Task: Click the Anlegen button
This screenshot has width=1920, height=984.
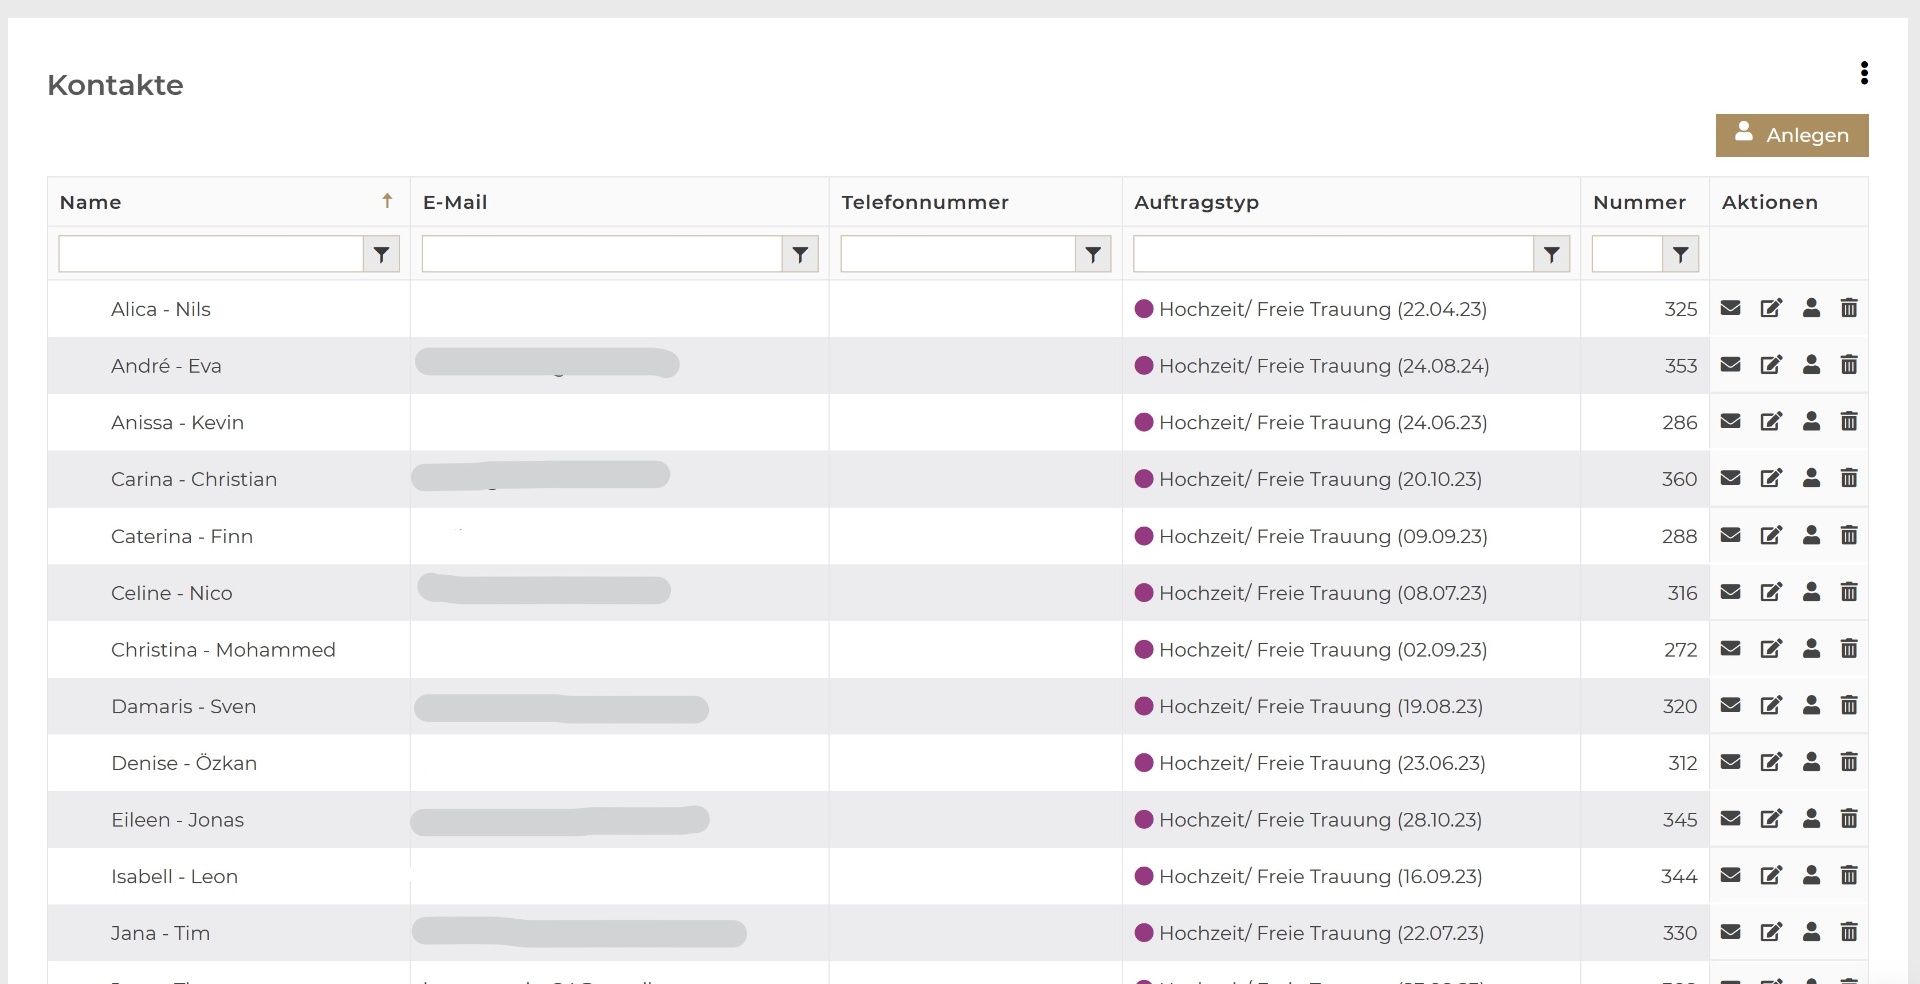Action: [x=1791, y=135]
